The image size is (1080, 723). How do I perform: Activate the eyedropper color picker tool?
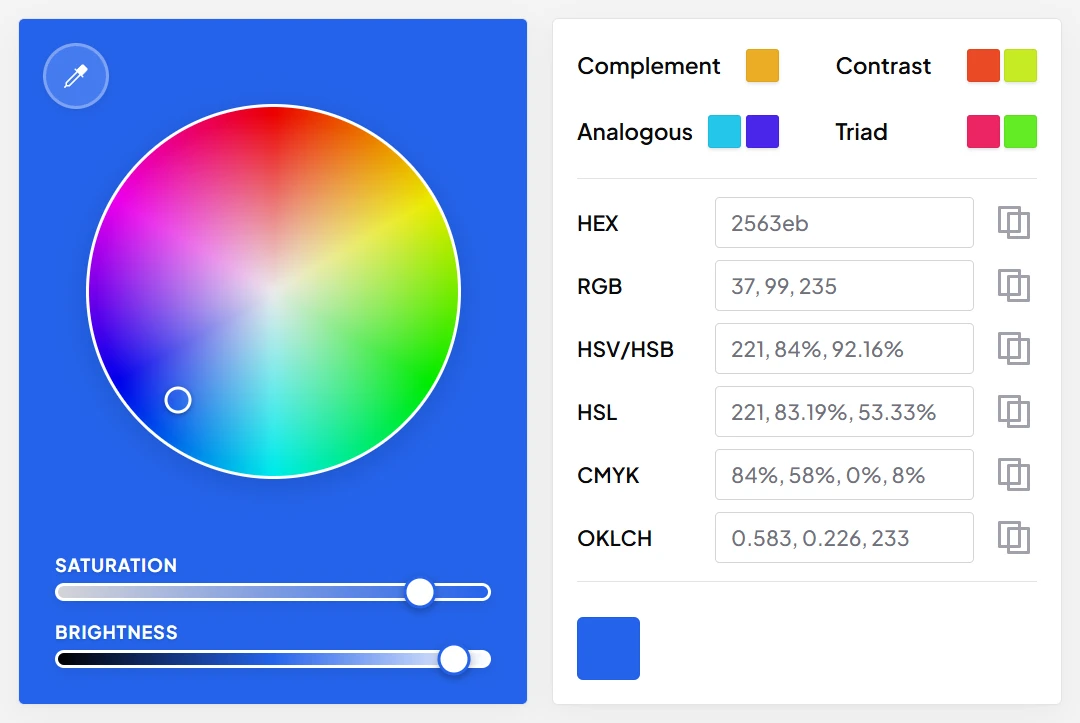click(x=76, y=76)
